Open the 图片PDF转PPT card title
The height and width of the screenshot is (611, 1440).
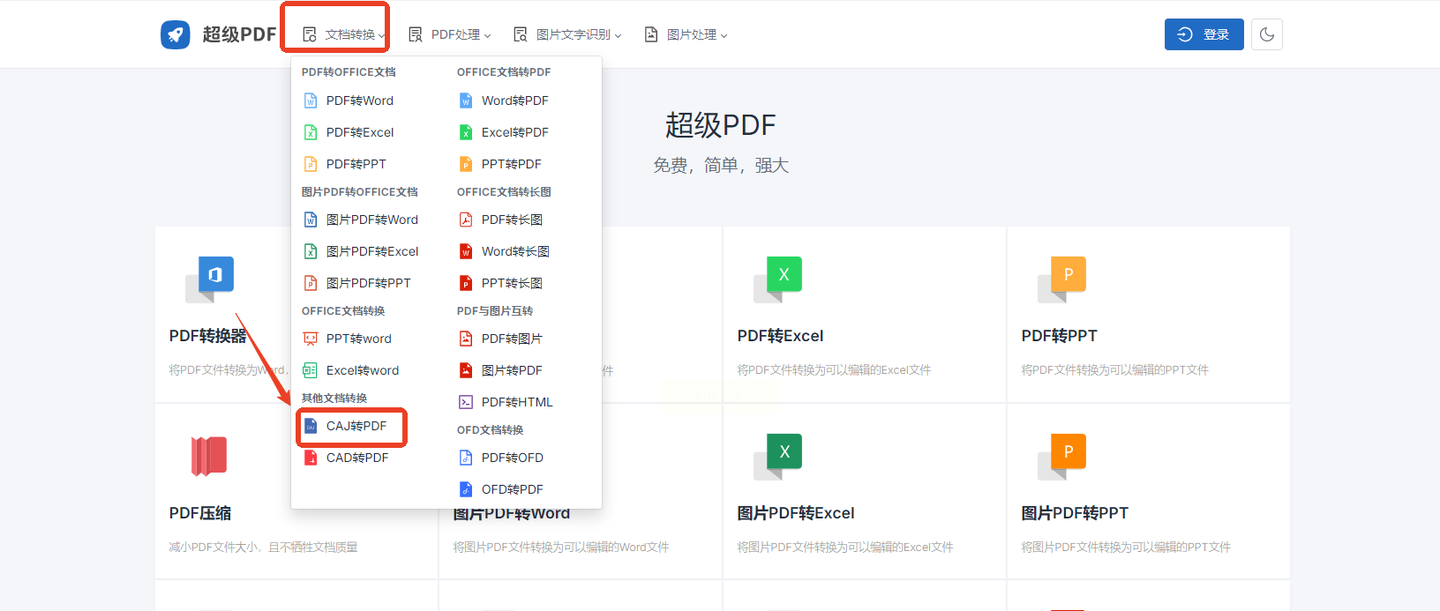point(1075,513)
